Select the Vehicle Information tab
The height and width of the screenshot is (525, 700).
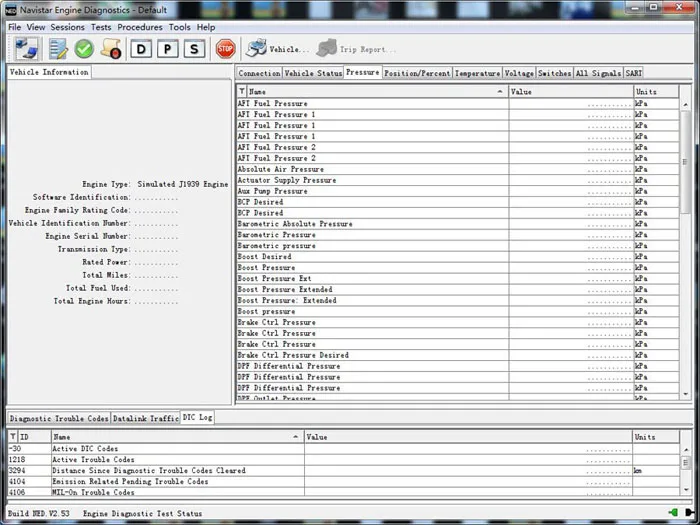pos(49,72)
